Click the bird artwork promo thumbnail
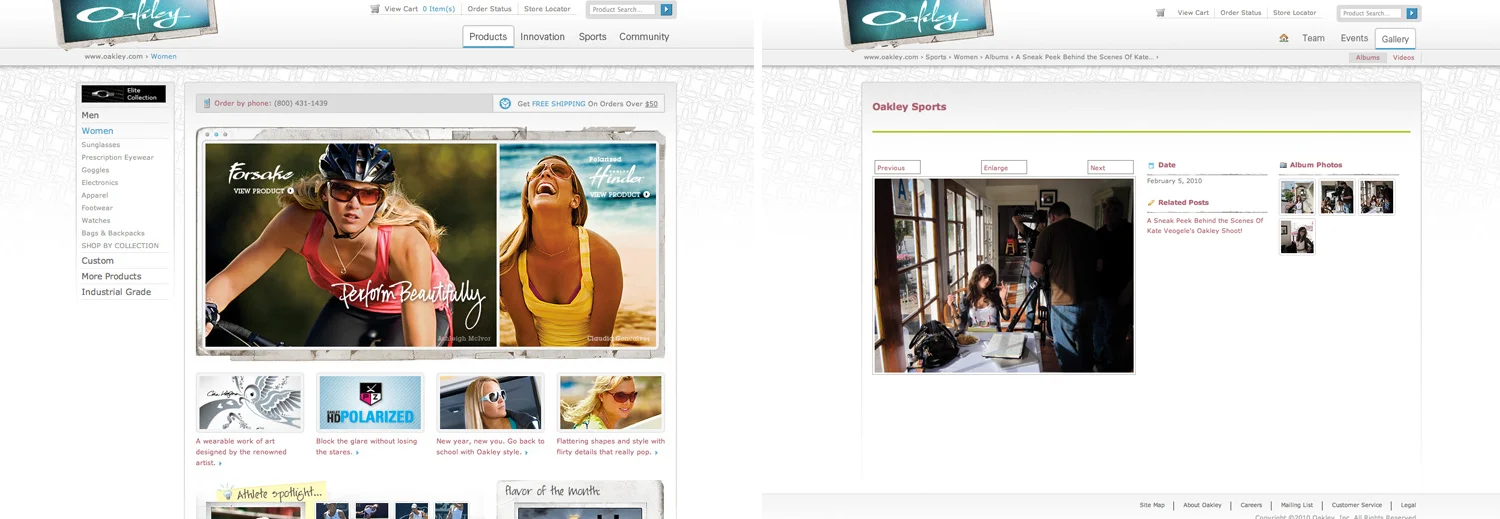This screenshot has width=1500, height=519. (x=249, y=403)
